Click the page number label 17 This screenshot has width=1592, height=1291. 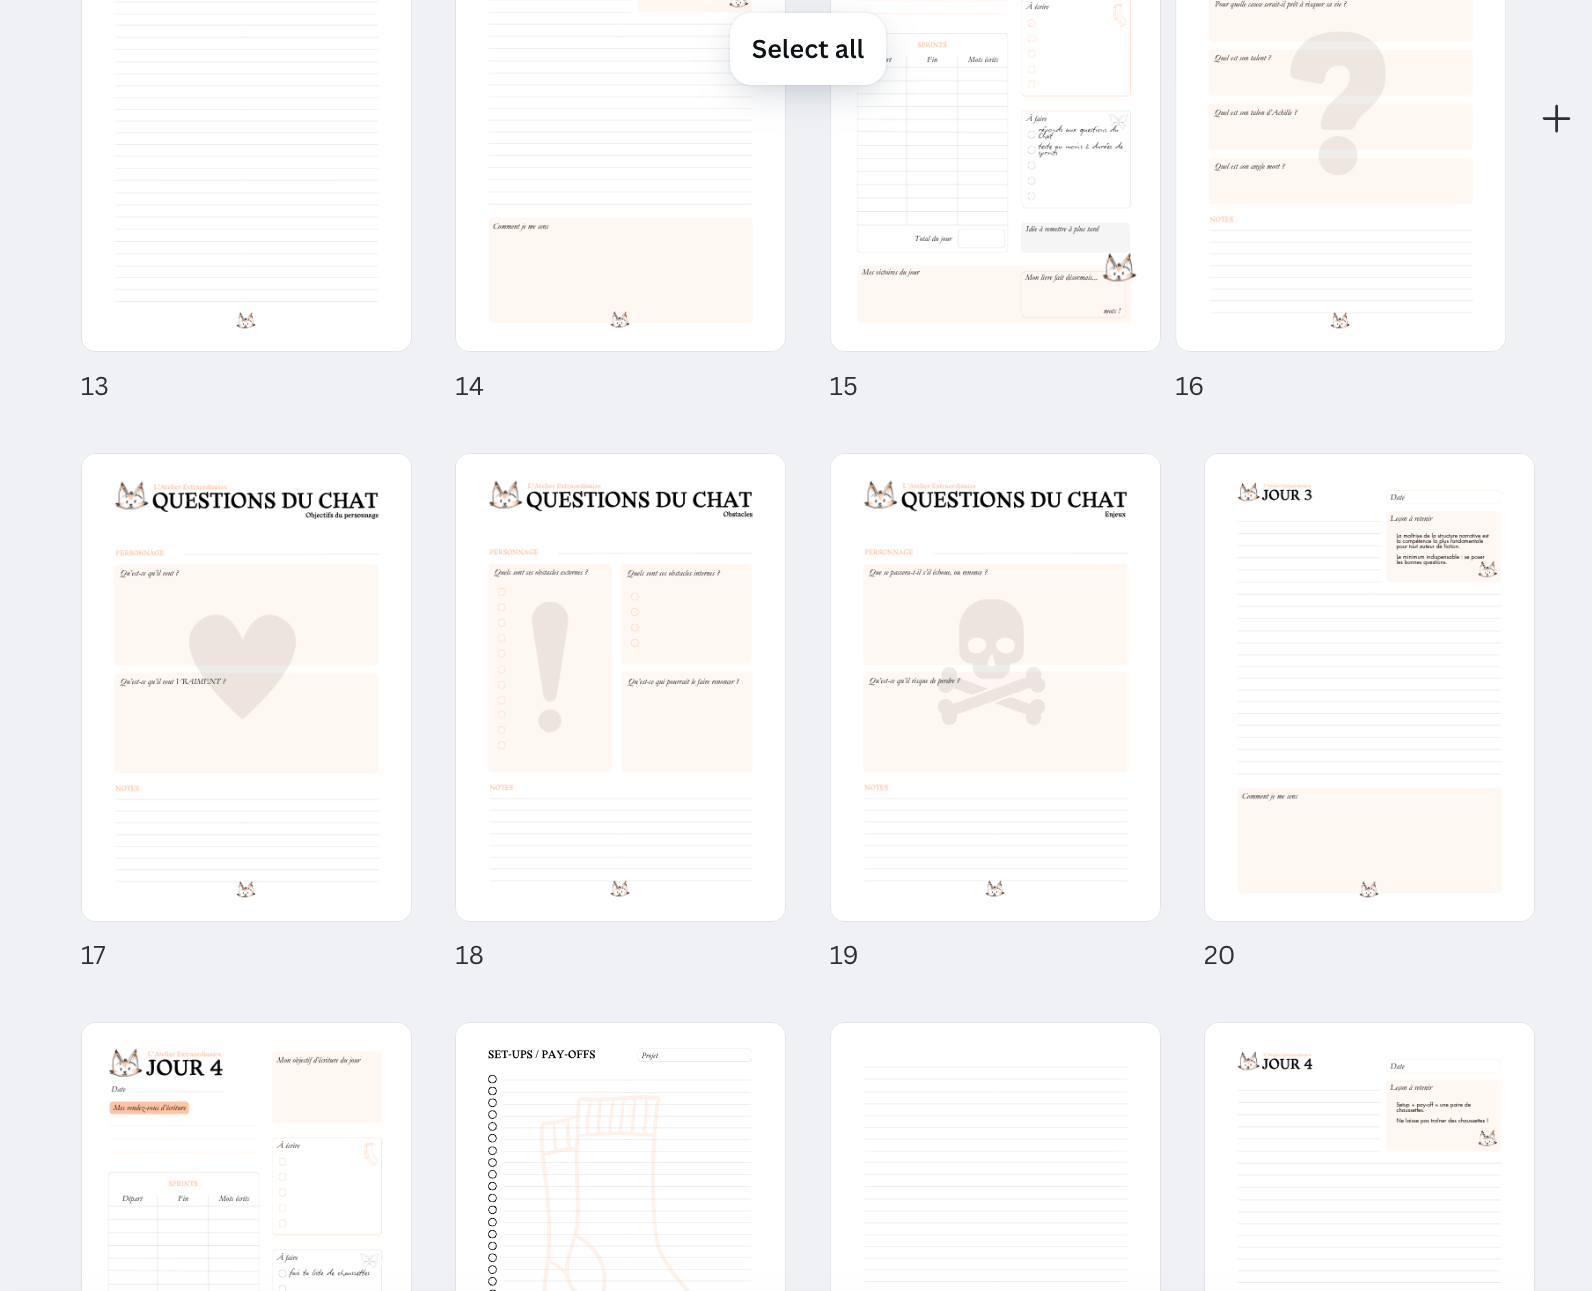[93, 955]
